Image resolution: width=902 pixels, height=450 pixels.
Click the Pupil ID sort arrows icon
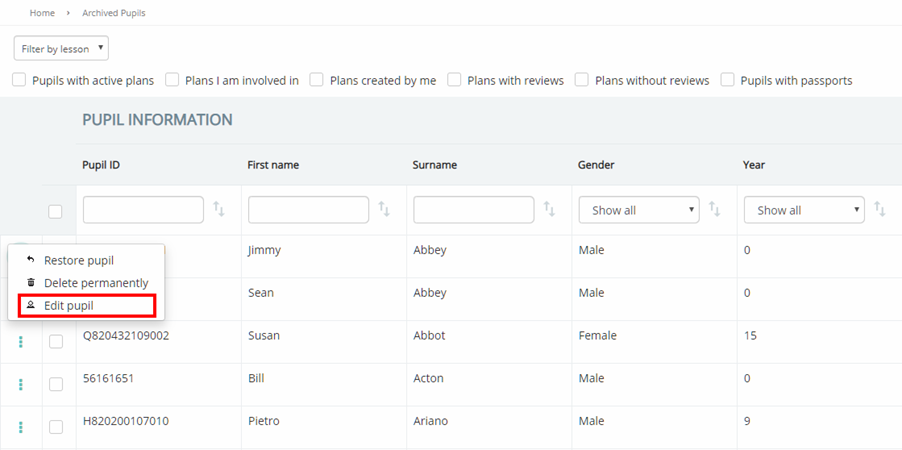click(219, 209)
